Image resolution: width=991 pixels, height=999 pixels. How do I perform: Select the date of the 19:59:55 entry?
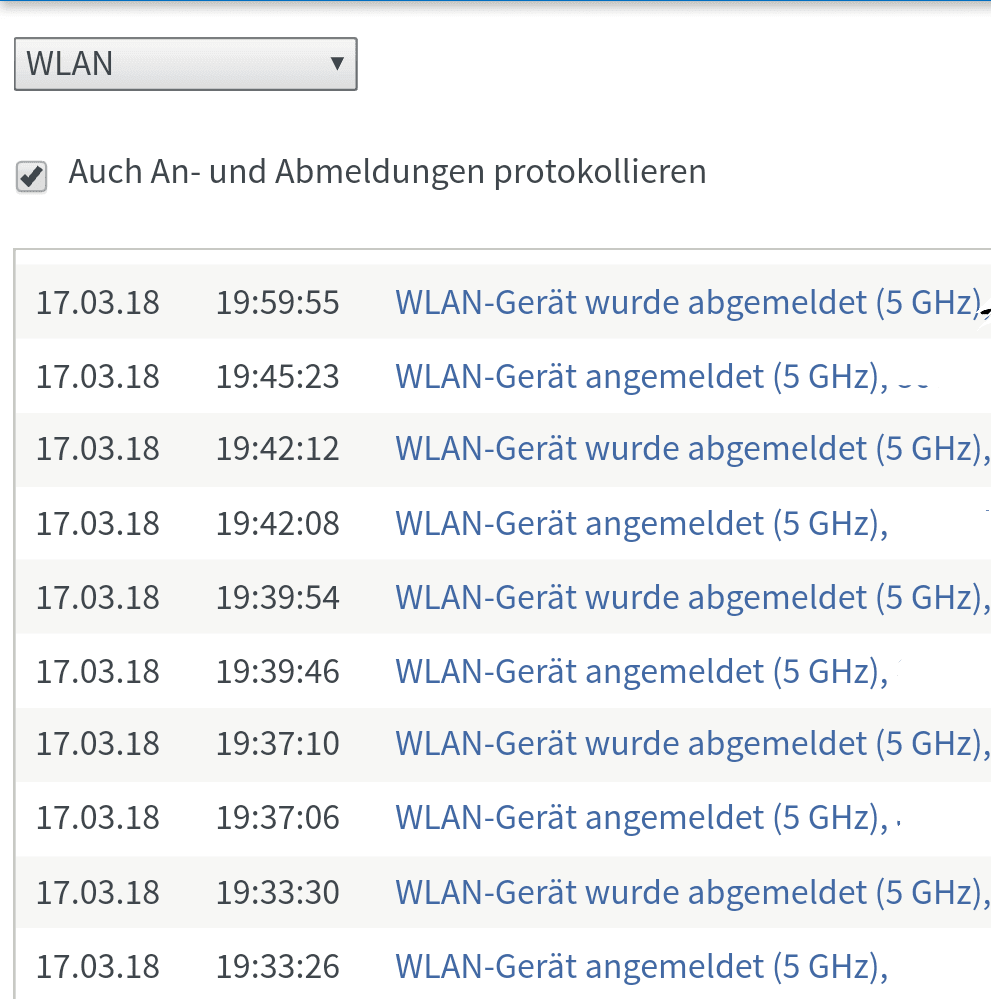point(98,302)
